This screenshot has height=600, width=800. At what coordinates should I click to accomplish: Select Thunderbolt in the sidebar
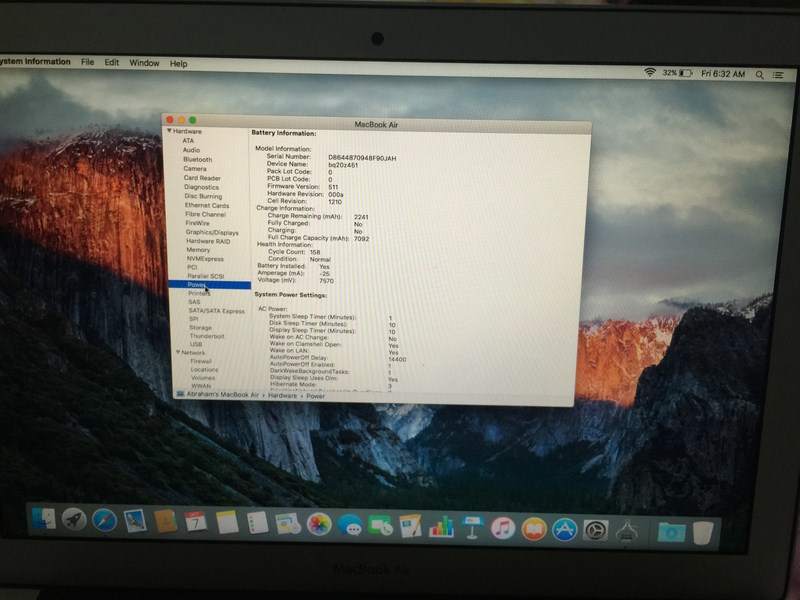click(207, 336)
